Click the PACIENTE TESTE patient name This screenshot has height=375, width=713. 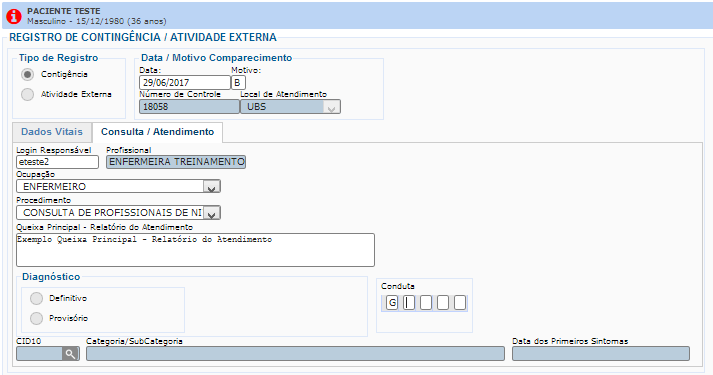pyautogui.click(x=64, y=11)
